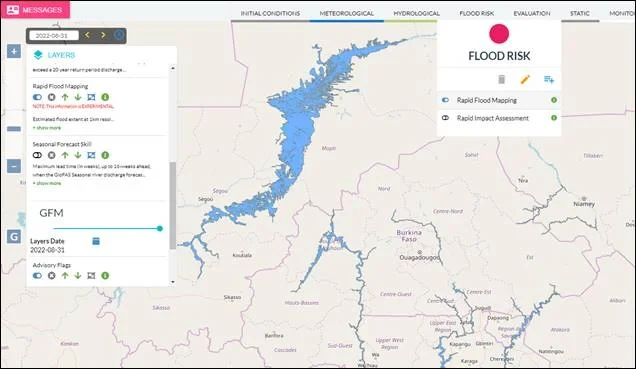The width and height of the screenshot is (636, 369).
Task: Open the Meteorological tab
Action: pyautogui.click(x=346, y=13)
